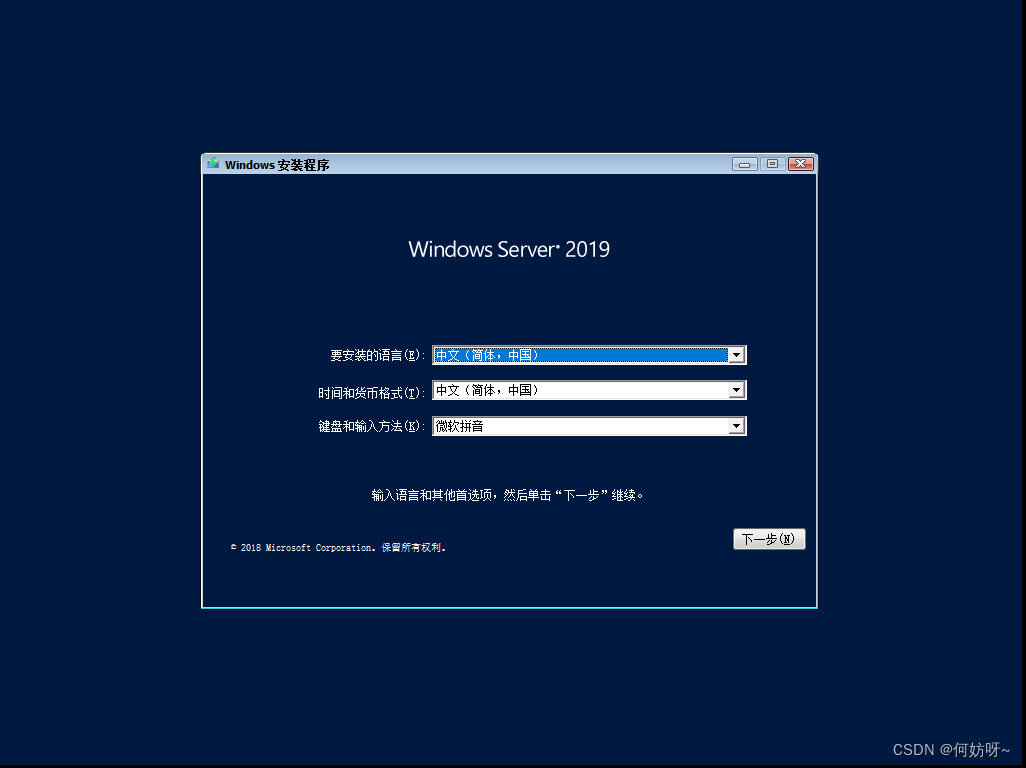Close the Windows 安装程序 window

(801, 164)
